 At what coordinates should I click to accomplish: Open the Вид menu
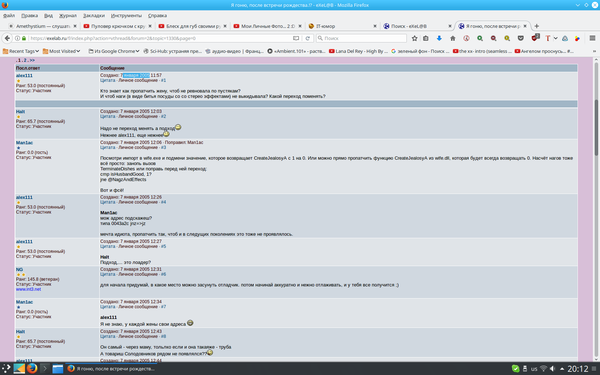pos(49,16)
